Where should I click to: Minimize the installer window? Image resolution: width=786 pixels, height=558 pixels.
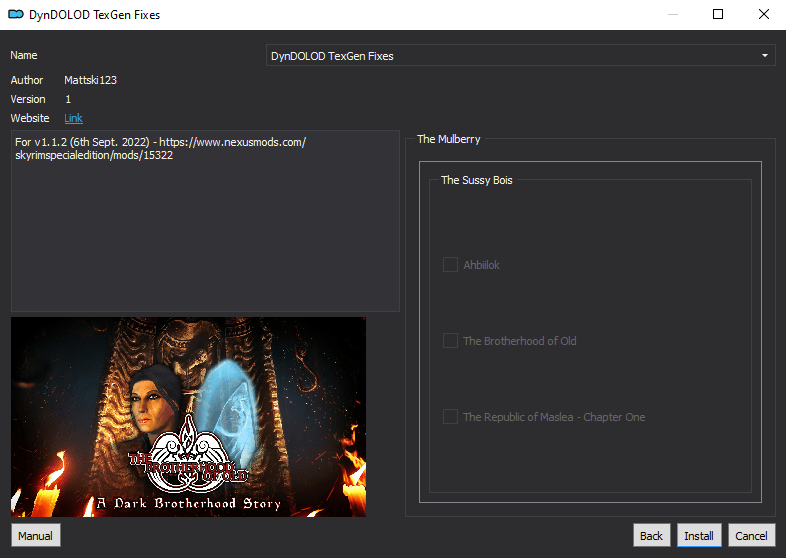pos(673,15)
